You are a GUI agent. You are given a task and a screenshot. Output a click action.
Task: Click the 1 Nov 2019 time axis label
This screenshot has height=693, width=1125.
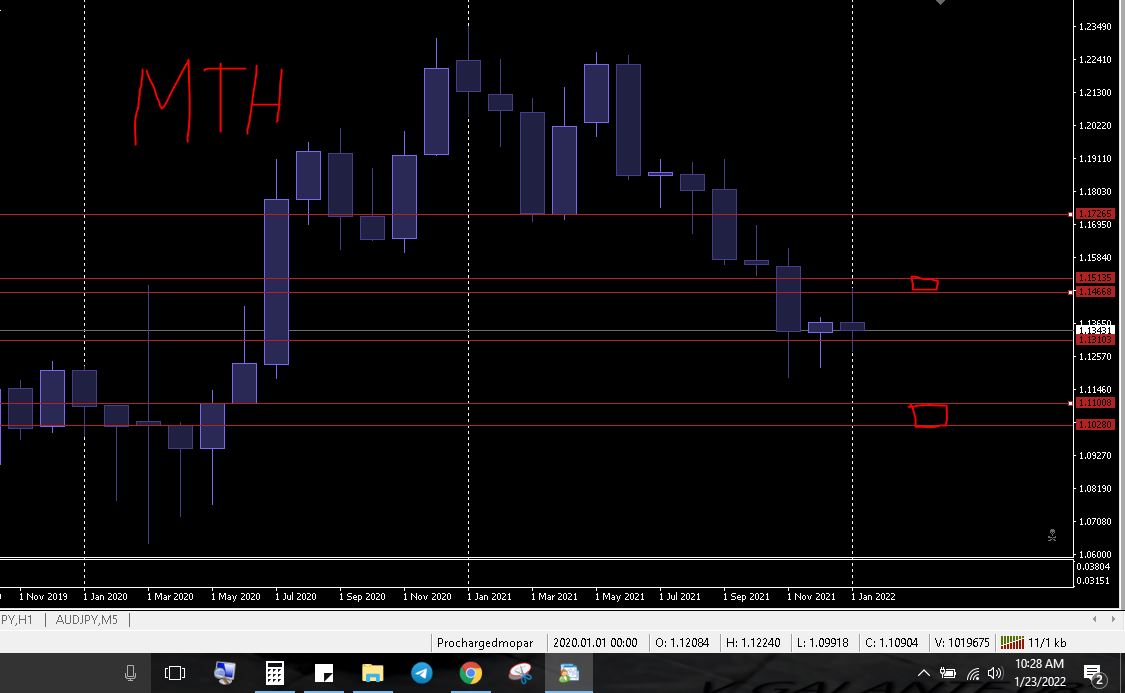43,596
